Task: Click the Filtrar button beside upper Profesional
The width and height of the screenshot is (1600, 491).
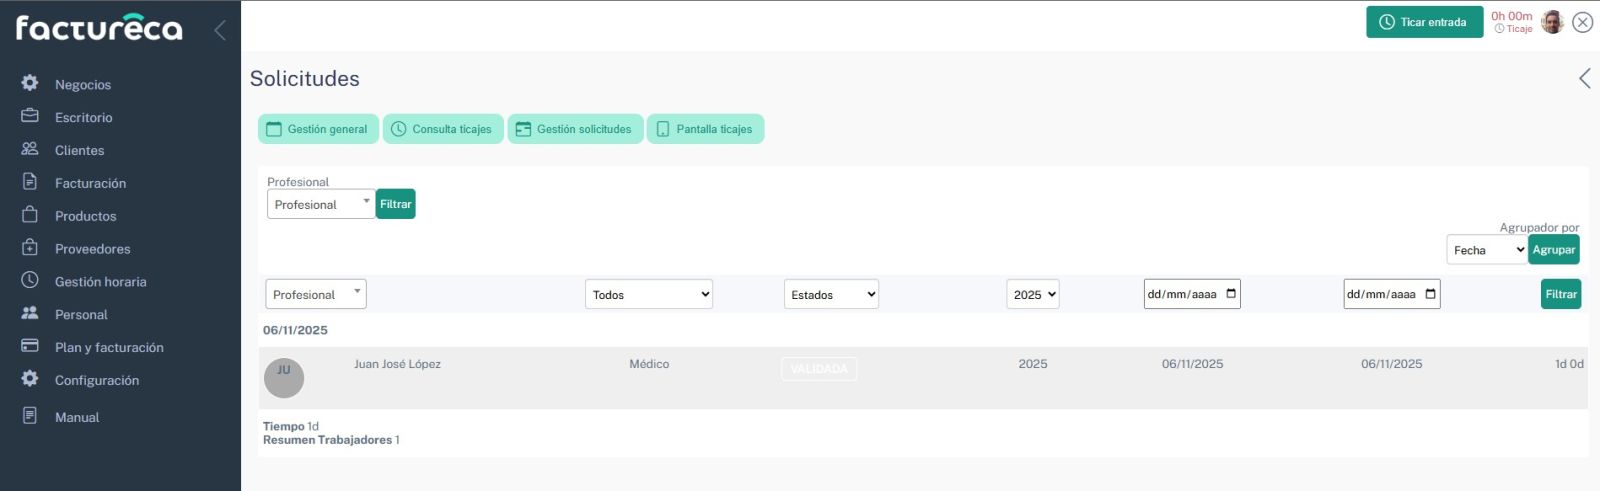Action: click(x=396, y=204)
